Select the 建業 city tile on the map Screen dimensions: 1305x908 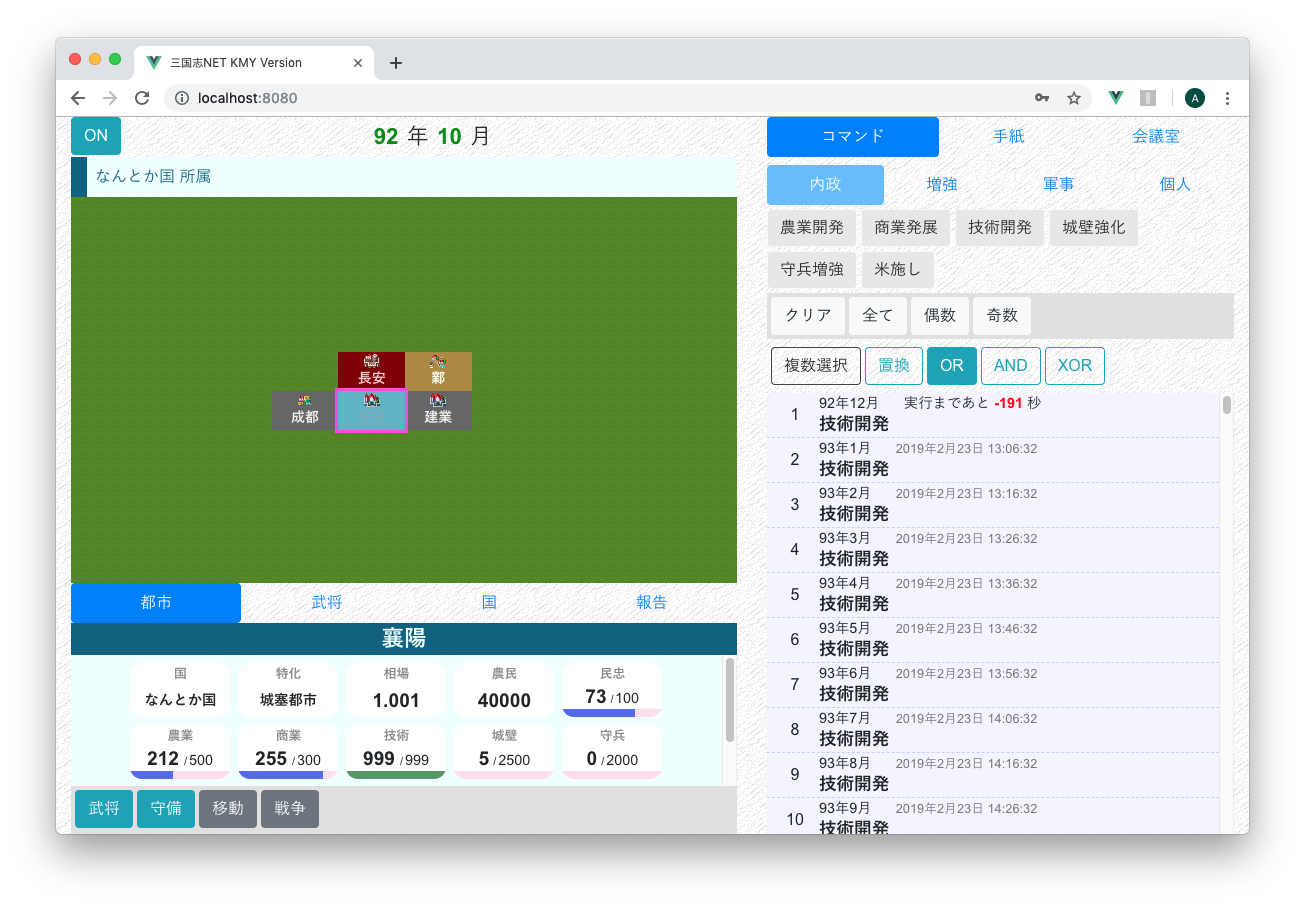click(438, 410)
